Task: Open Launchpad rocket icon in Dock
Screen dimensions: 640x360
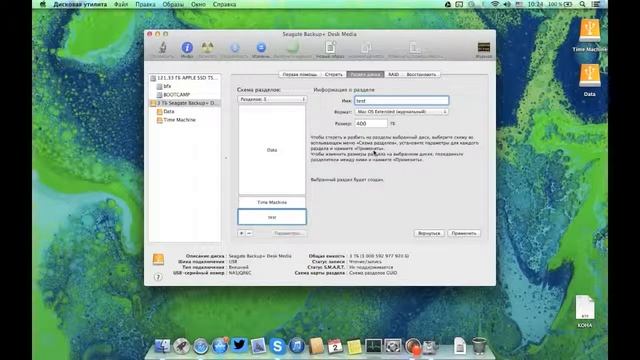Action: [x=182, y=346]
